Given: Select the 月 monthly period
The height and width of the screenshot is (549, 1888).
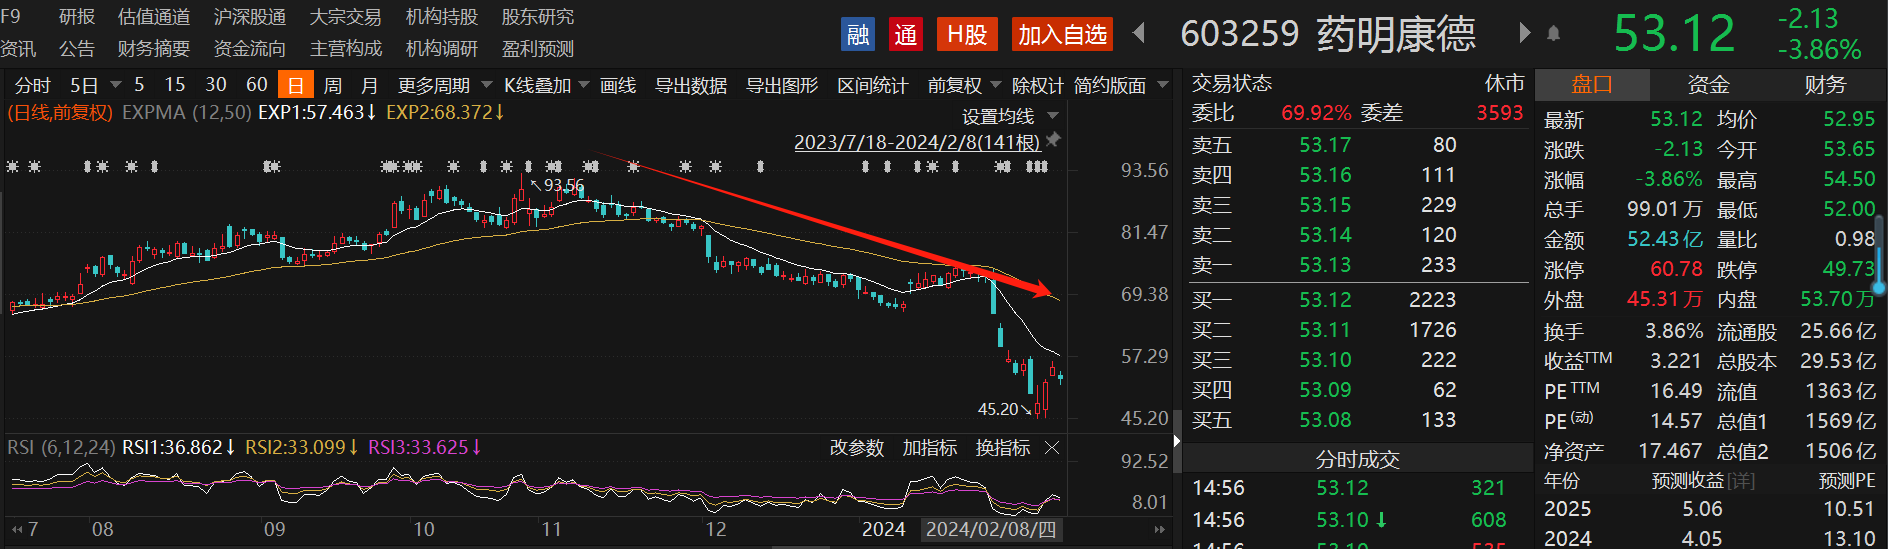Looking at the screenshot, I should [x=369, y=85].
